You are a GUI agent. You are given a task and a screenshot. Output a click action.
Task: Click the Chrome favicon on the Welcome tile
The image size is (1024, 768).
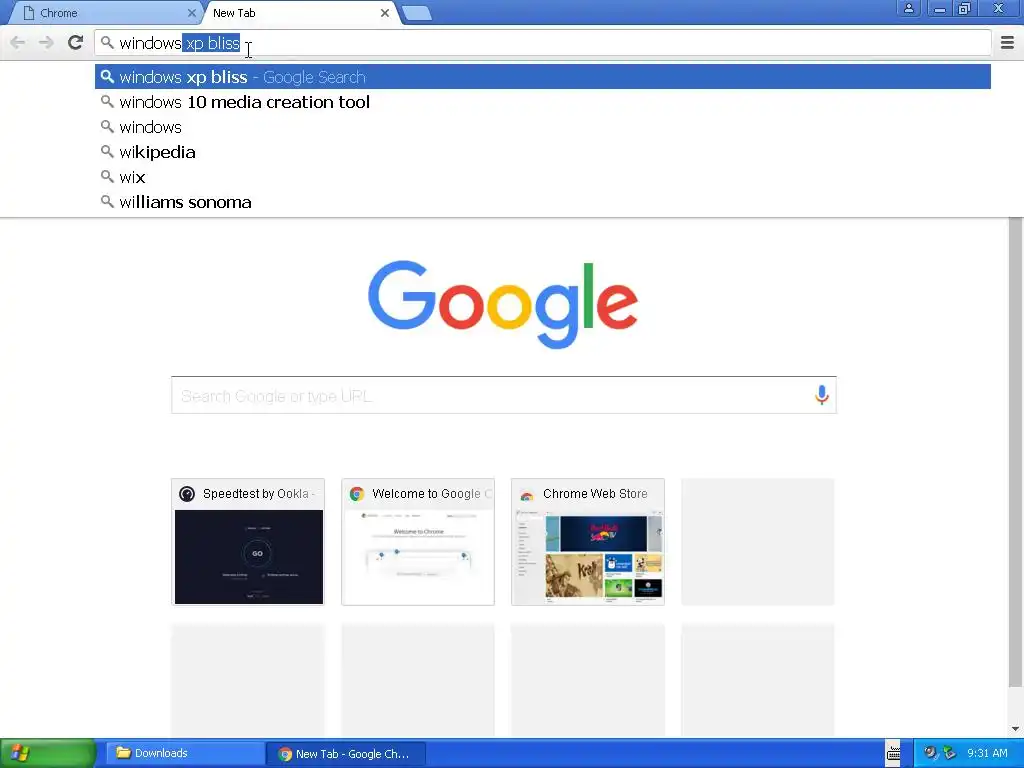357,494
